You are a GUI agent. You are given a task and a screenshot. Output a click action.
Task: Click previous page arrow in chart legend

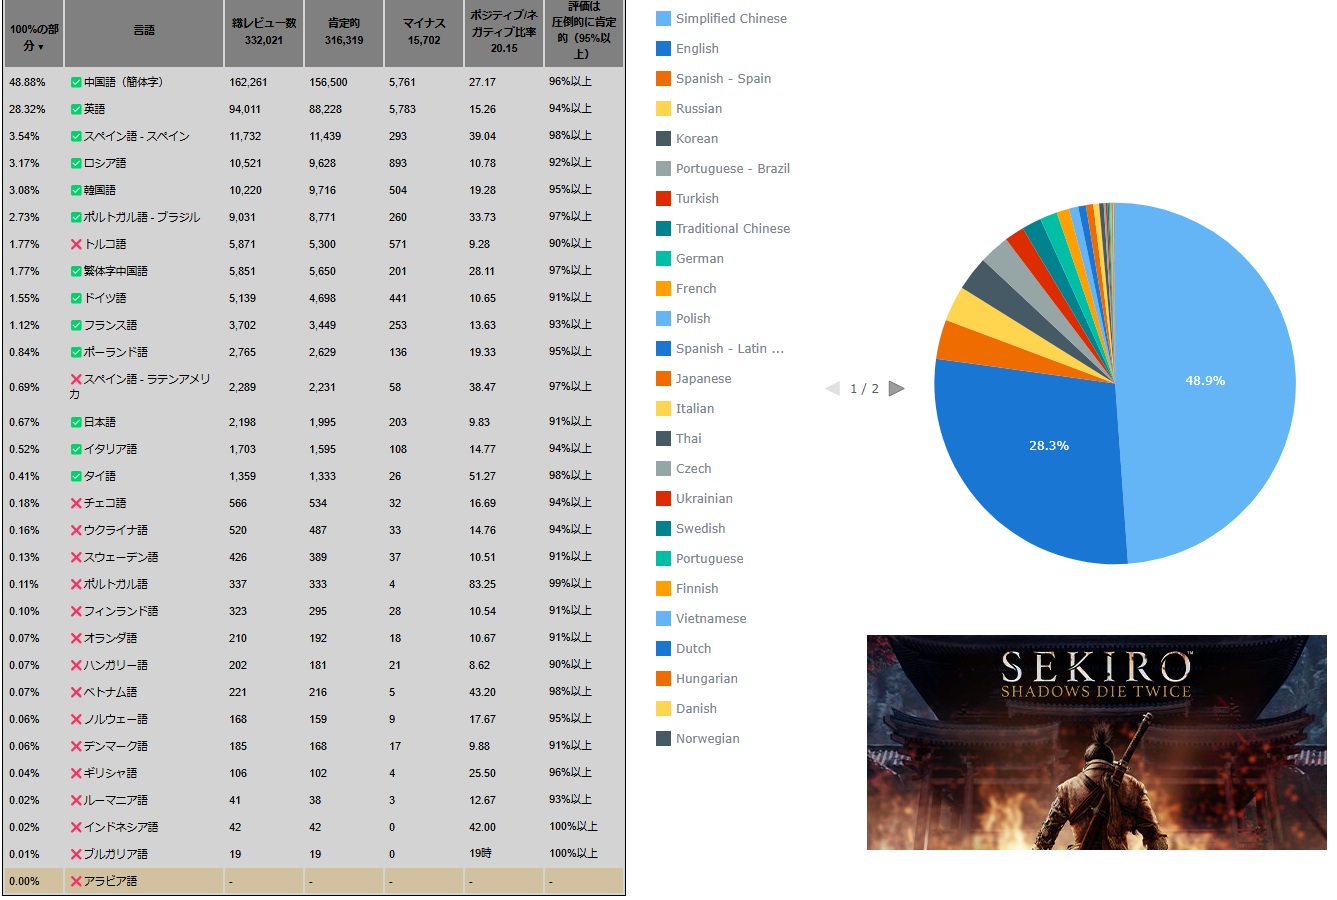tap(832, 388)
